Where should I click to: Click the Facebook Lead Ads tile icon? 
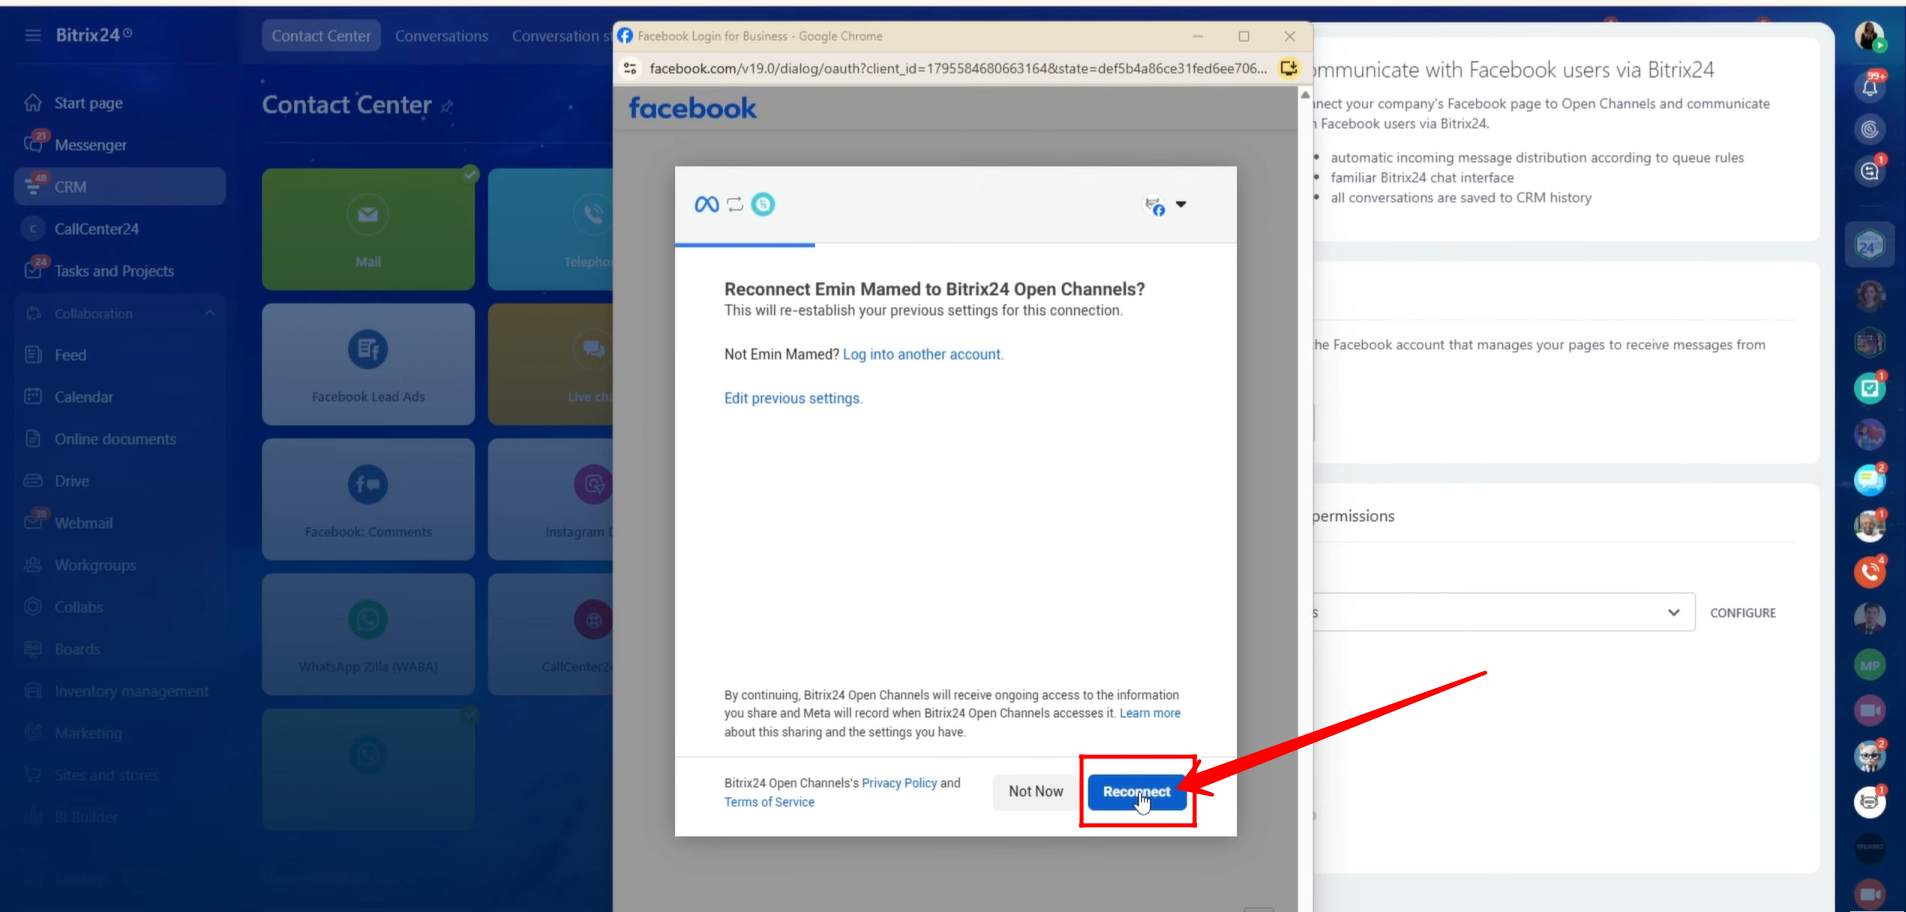pyautogui.click(x=368, y=350)
